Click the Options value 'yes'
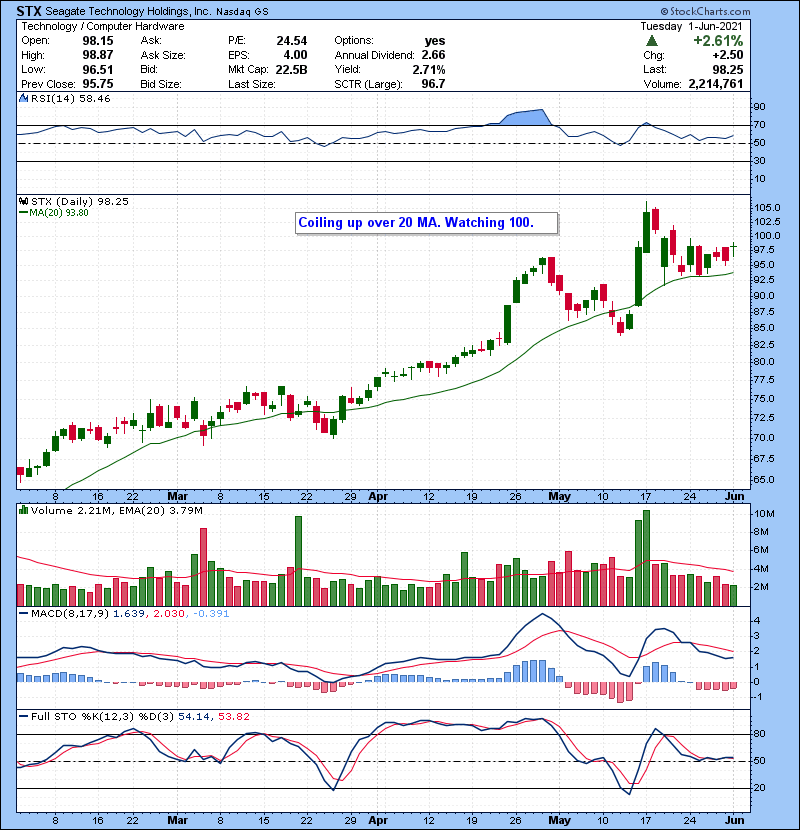 coord(435,41)
